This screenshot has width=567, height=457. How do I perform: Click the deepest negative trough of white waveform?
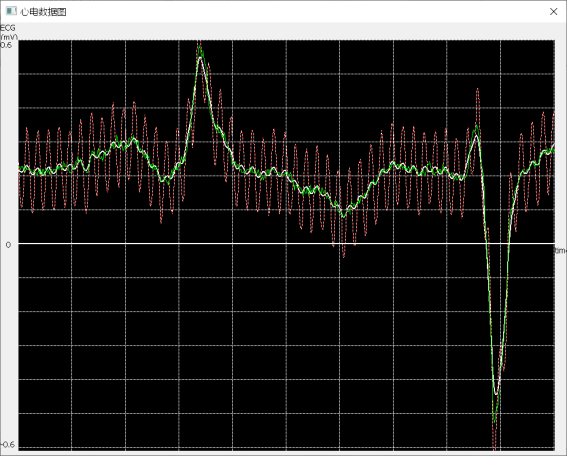(x=496, y=393)
